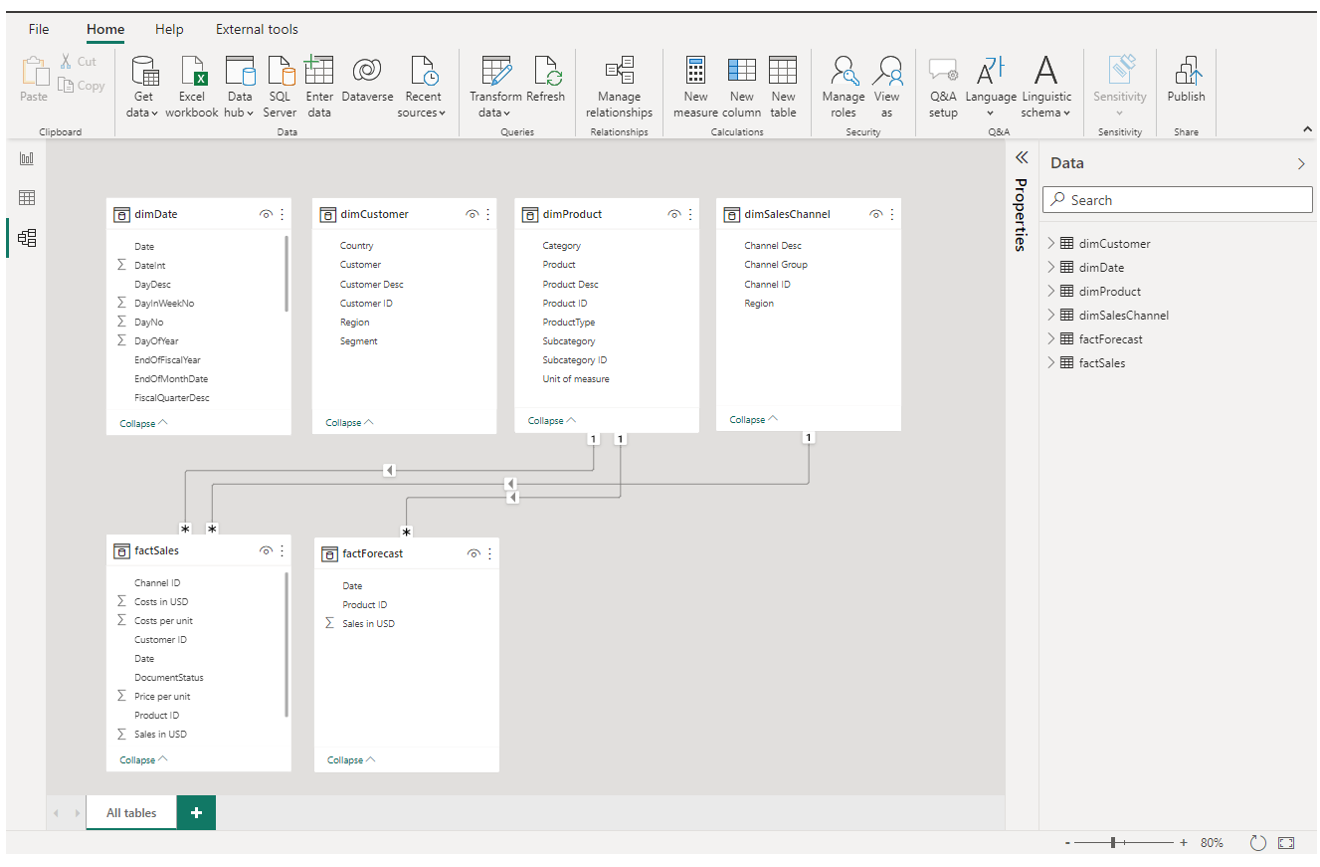
Task: Open Transform data editor
Action: tap(496, 87)
